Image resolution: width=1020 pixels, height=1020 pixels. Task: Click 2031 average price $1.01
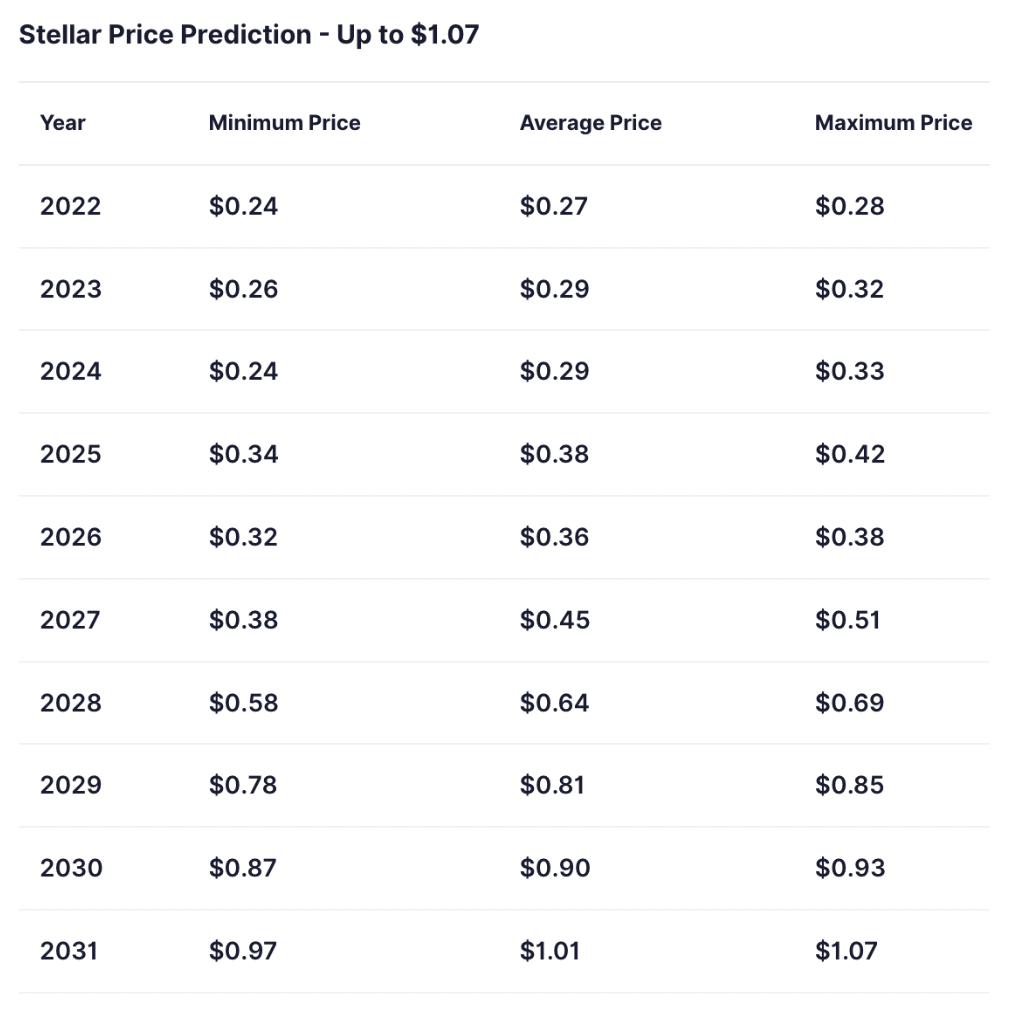[549, 951]
